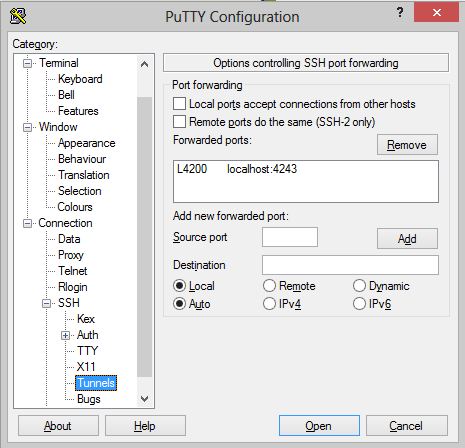This screenshot has height=448, width=465.
Task: Click the PuTTY icon in the title bar
Action: pos(18,16)
